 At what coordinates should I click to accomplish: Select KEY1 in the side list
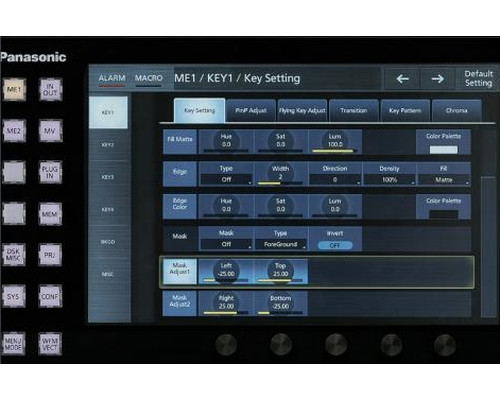[108, 113]
